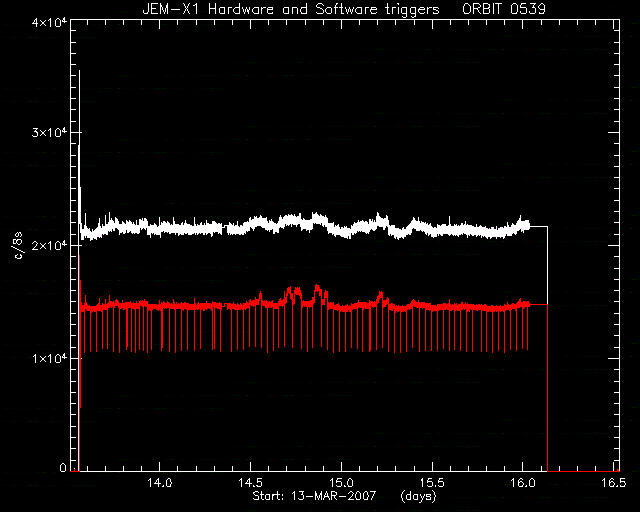Viewport: 640px width, 512px height.
Task: Click the 15.0 x-axis tick label
Action: point(341,483)
